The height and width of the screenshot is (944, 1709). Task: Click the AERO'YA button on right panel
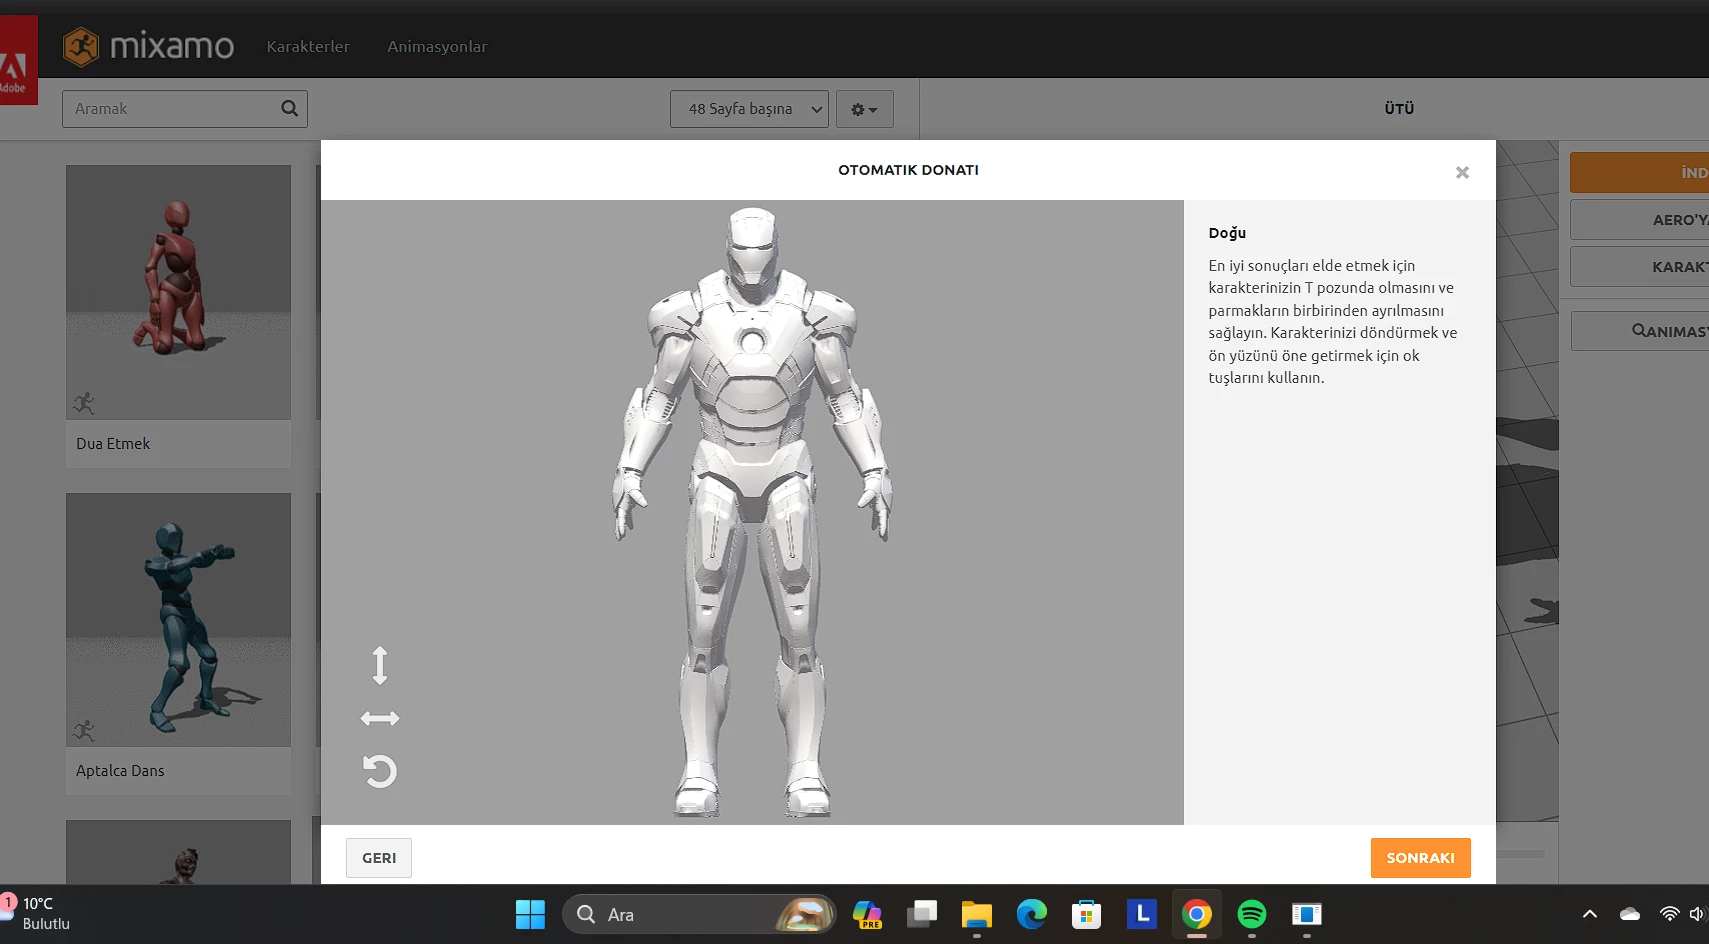pyautogui.click(x=1640, y=220)
